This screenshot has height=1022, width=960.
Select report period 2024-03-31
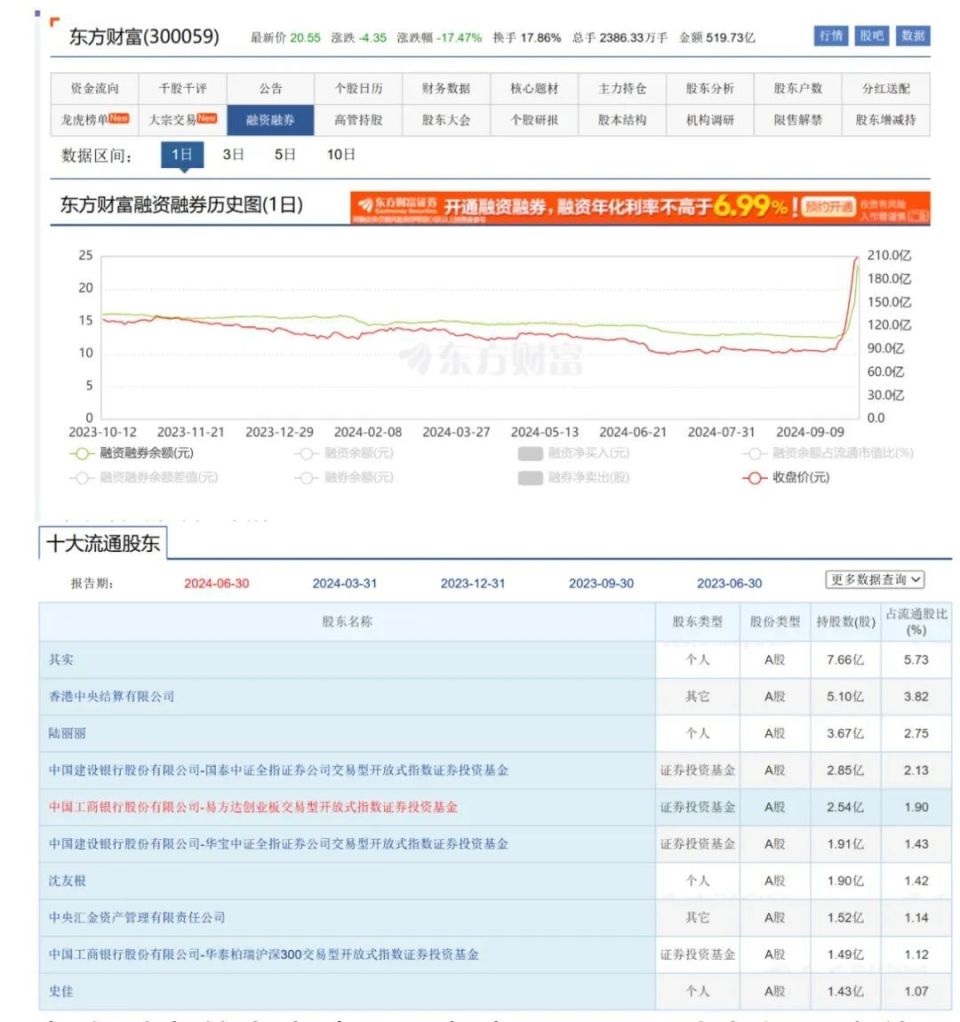[x=345, y=583]
